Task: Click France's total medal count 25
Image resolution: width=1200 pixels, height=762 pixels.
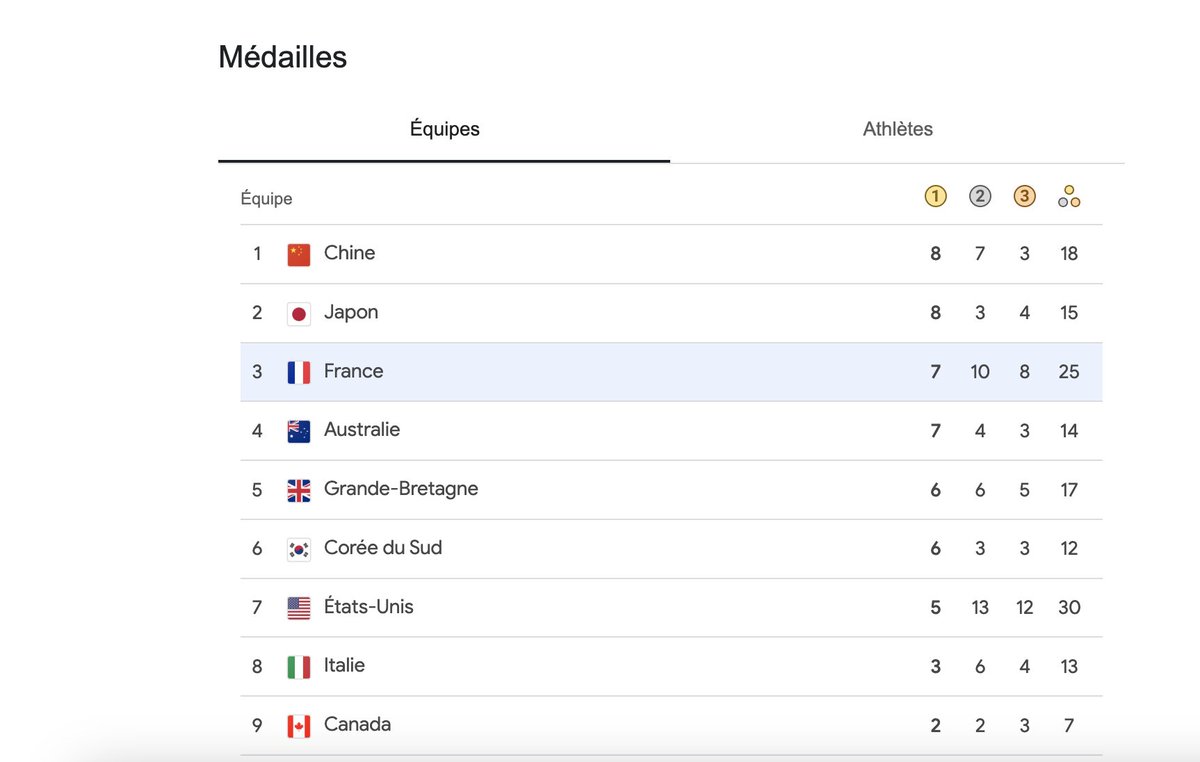Action: click(x=1069, y=372)
